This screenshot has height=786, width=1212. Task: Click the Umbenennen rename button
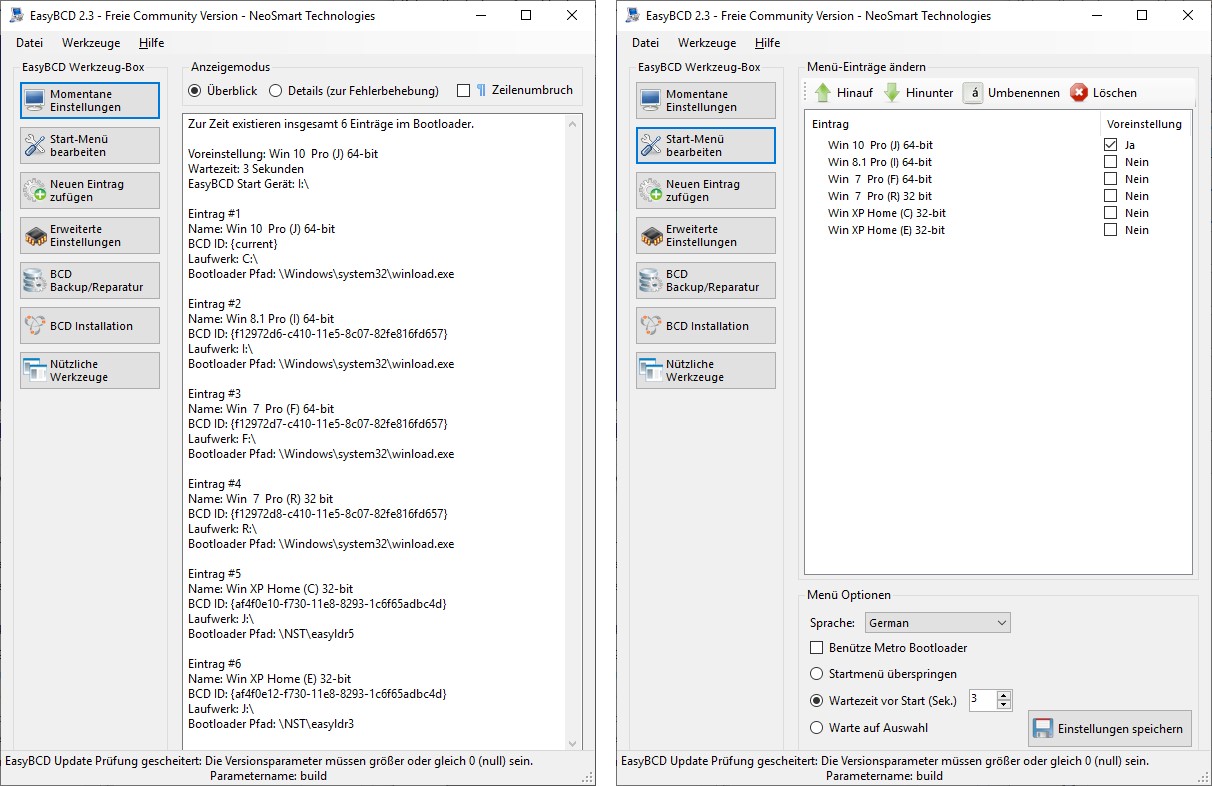(1012, 93)
